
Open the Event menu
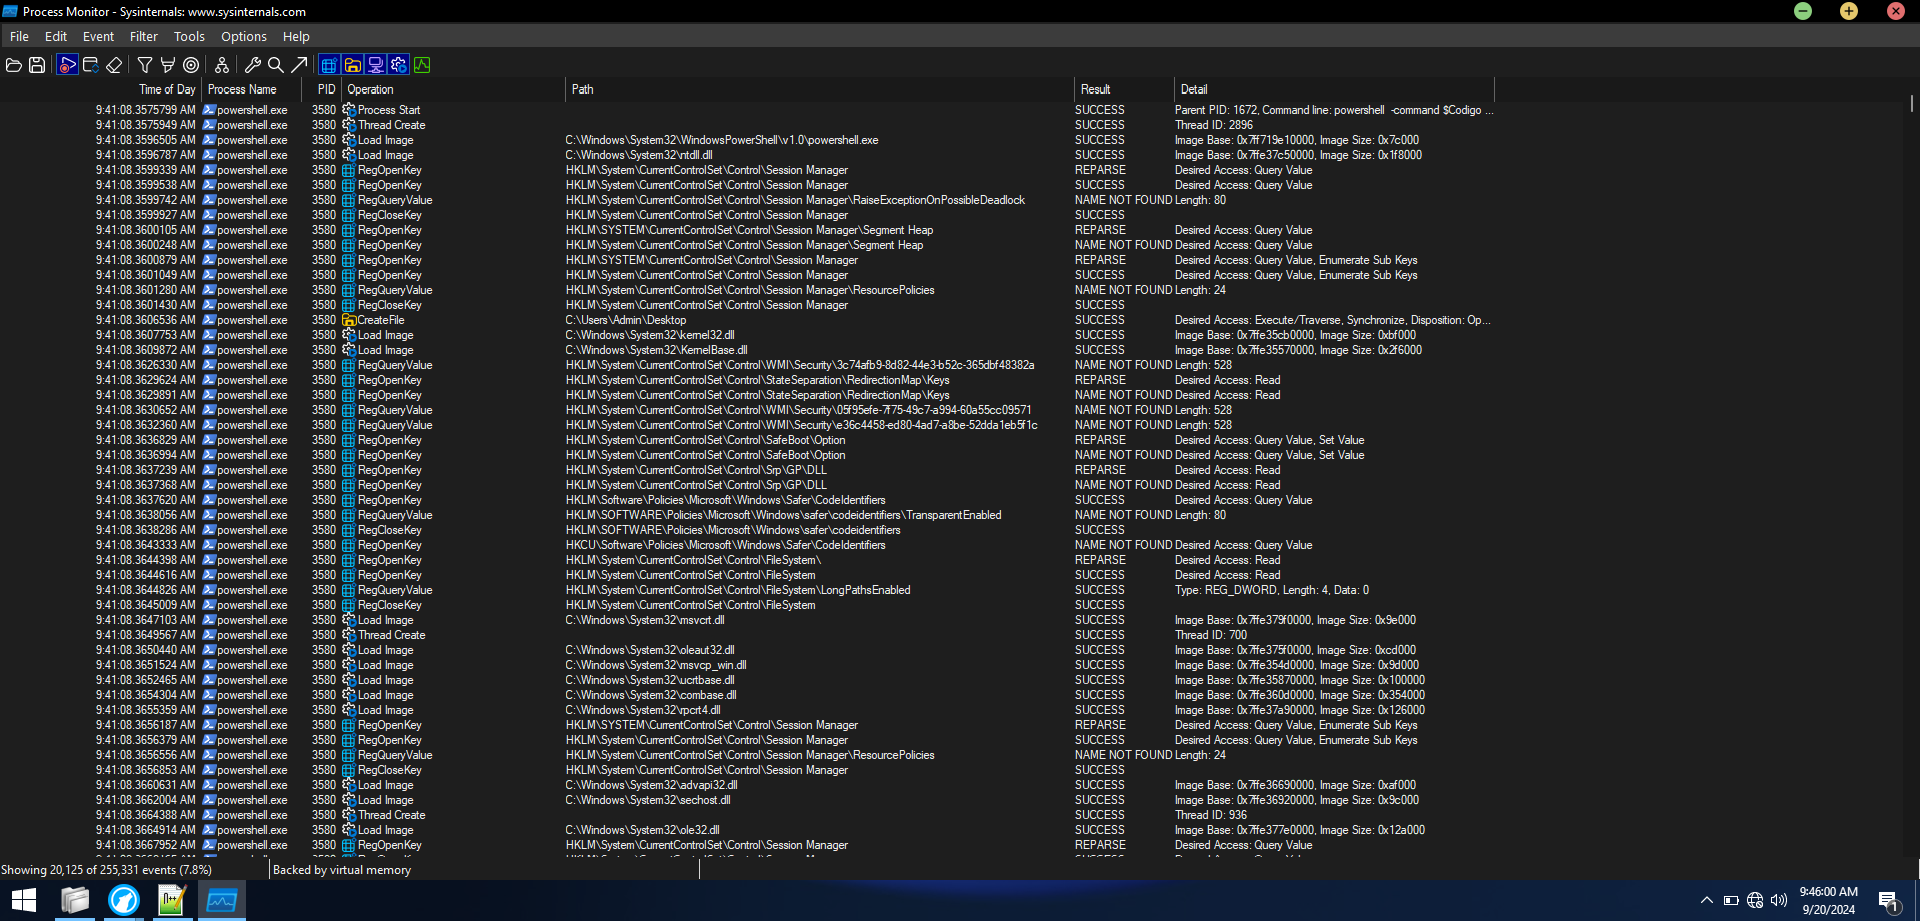click(x=98, y=36)
